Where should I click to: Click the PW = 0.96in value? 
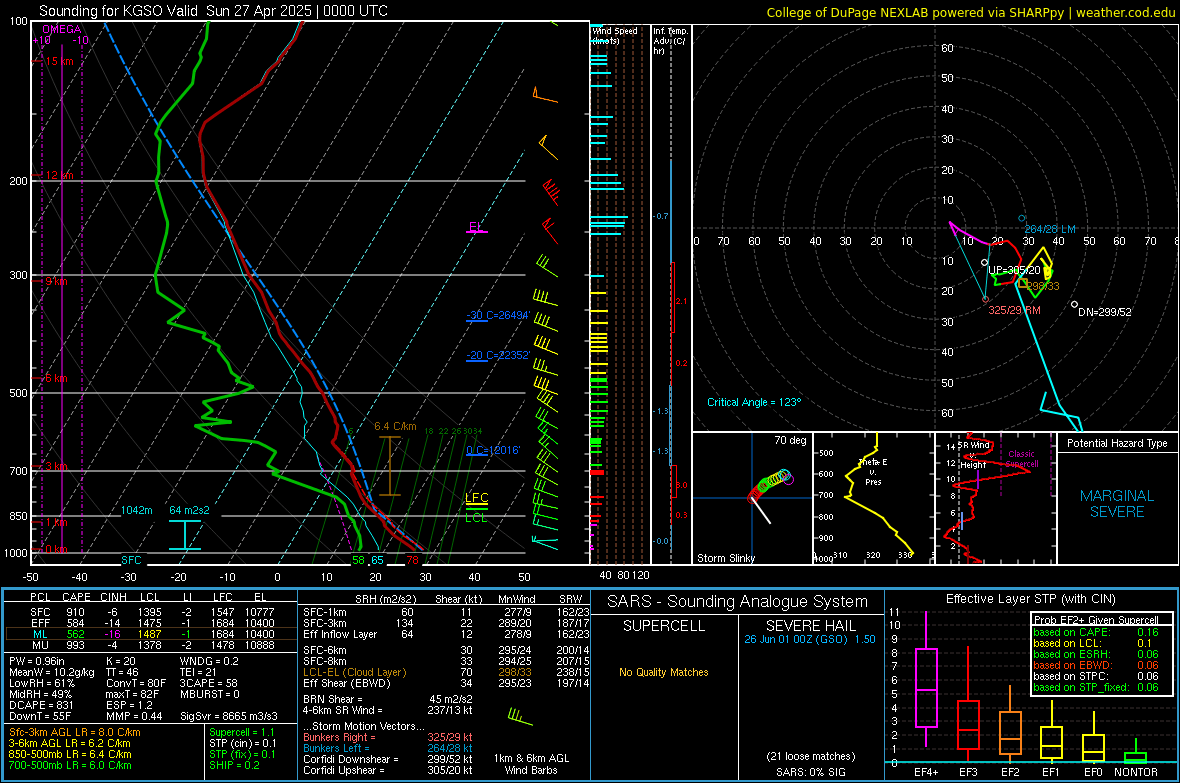[37, 661]
